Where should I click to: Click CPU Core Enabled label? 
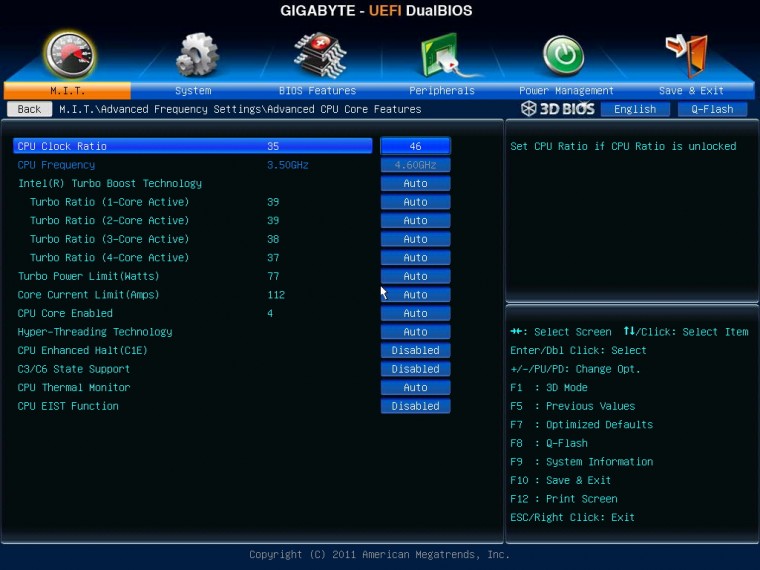tap(65, 313)
